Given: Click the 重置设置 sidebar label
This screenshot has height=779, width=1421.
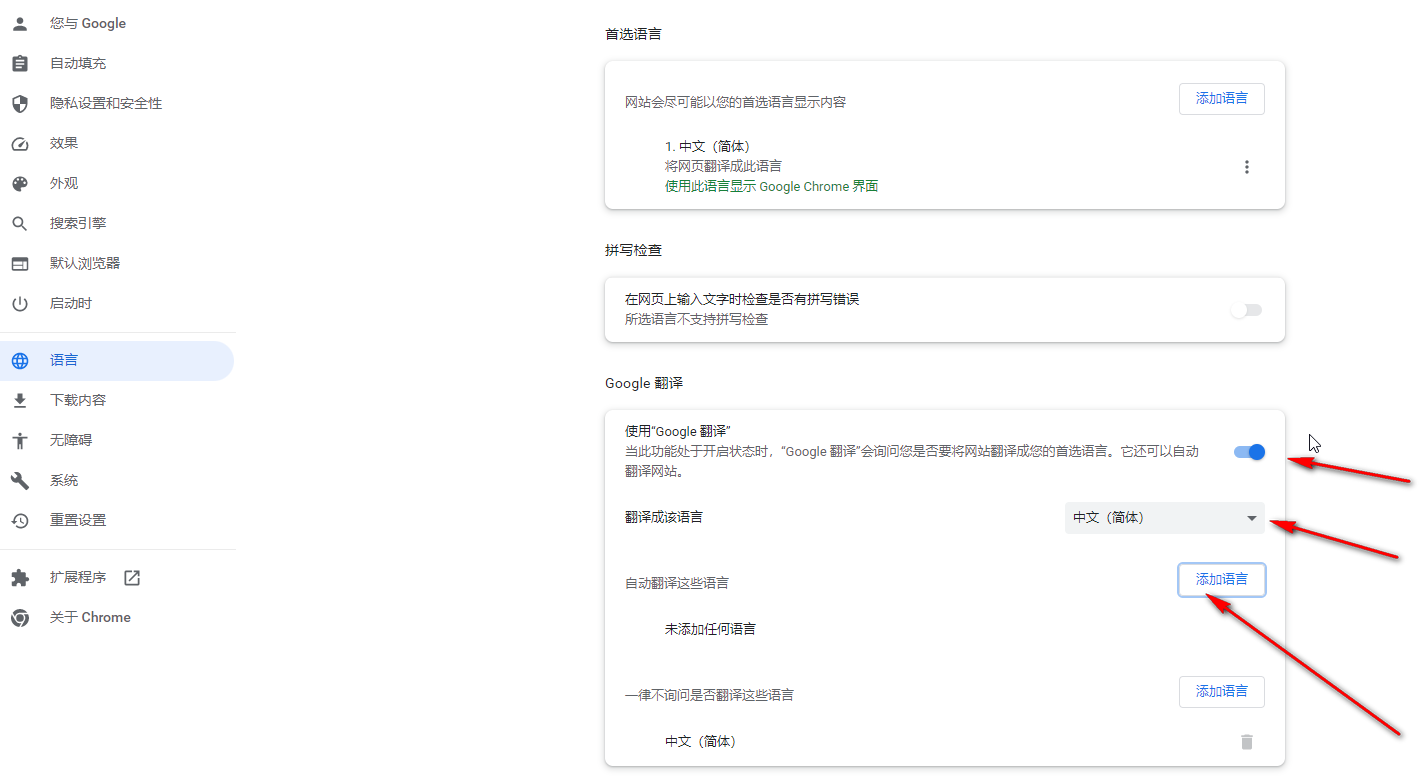Looking at the screenshot, I should (x=78, y=520).
